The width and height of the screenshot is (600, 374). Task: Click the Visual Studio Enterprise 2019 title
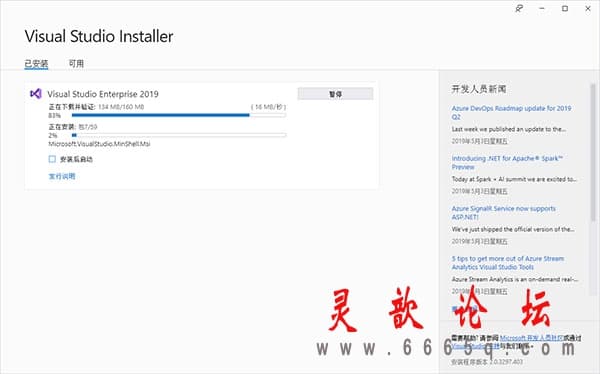[x=103, y=94]
